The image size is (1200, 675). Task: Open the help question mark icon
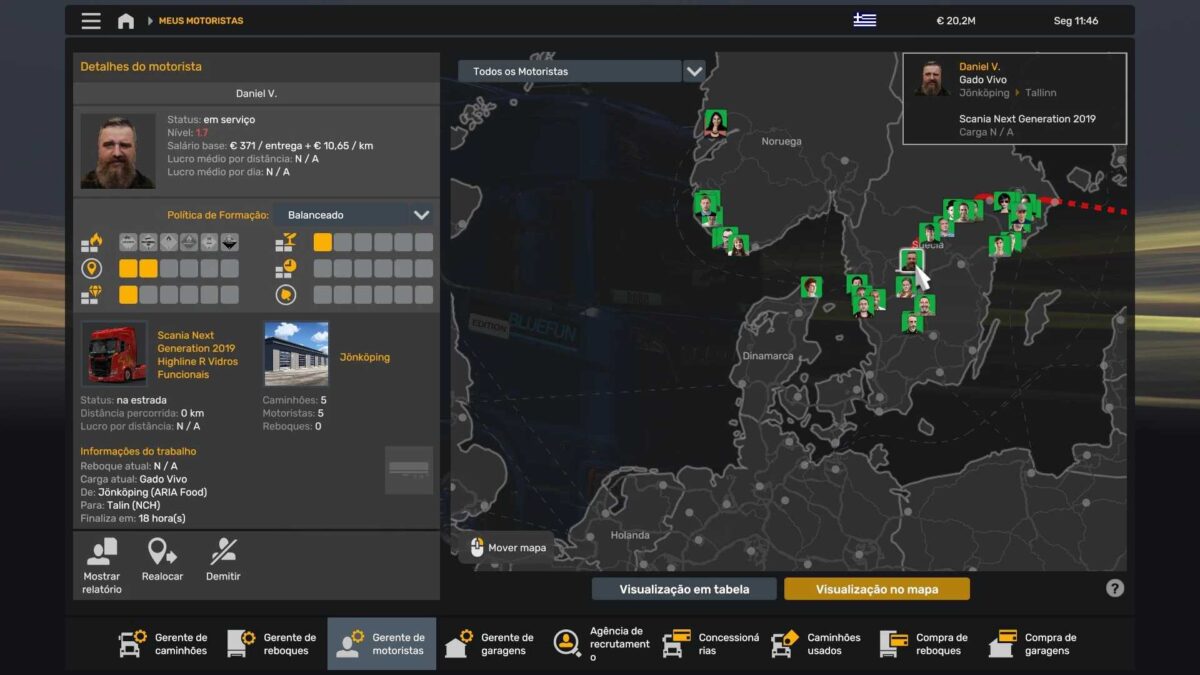pyautogui.click(x=1115, y=588)
